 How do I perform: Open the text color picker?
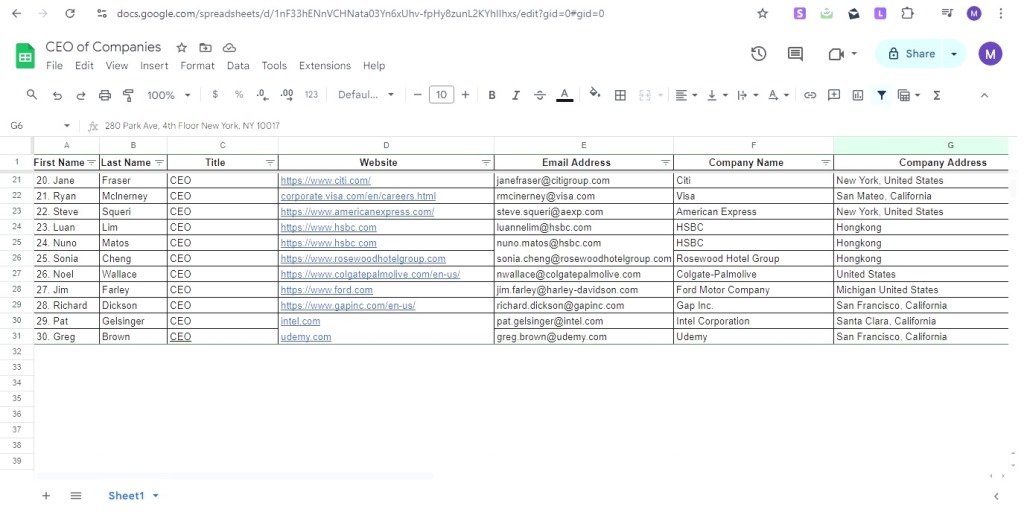pos(565,95)
